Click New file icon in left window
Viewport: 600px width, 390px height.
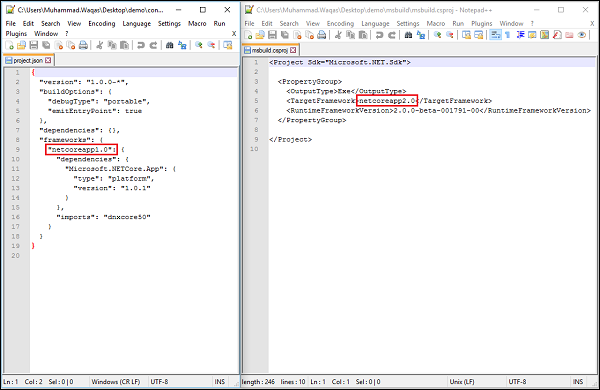coord(10,45)
